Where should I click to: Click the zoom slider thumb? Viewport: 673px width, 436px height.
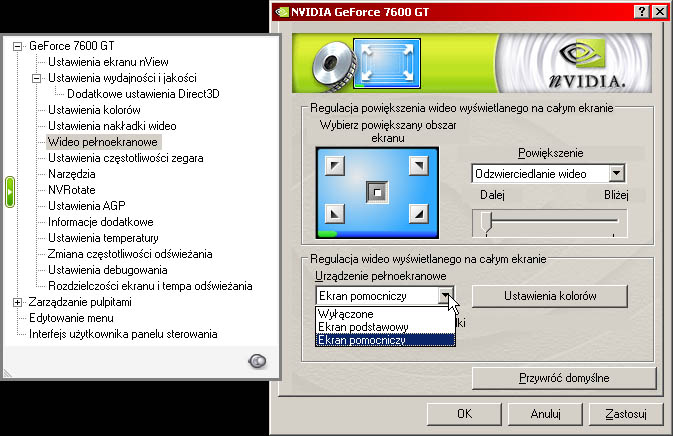(486, 222)
